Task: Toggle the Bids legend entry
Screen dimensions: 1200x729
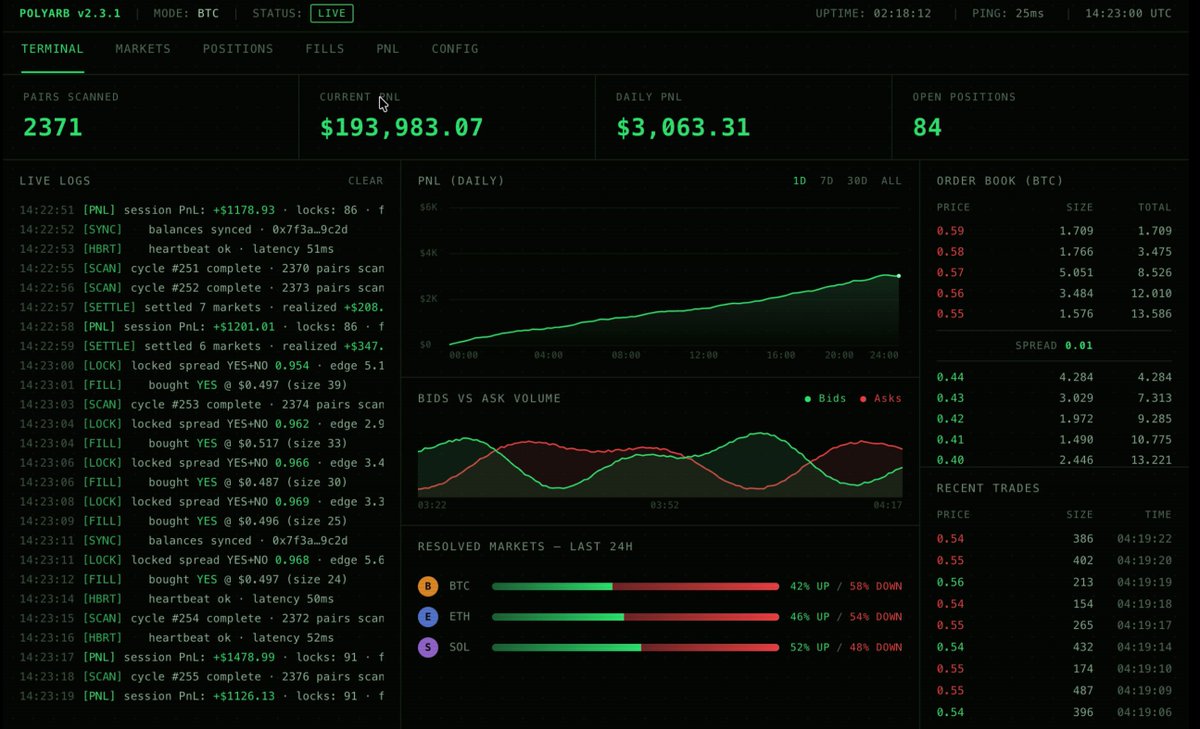Action: point(826,399)
